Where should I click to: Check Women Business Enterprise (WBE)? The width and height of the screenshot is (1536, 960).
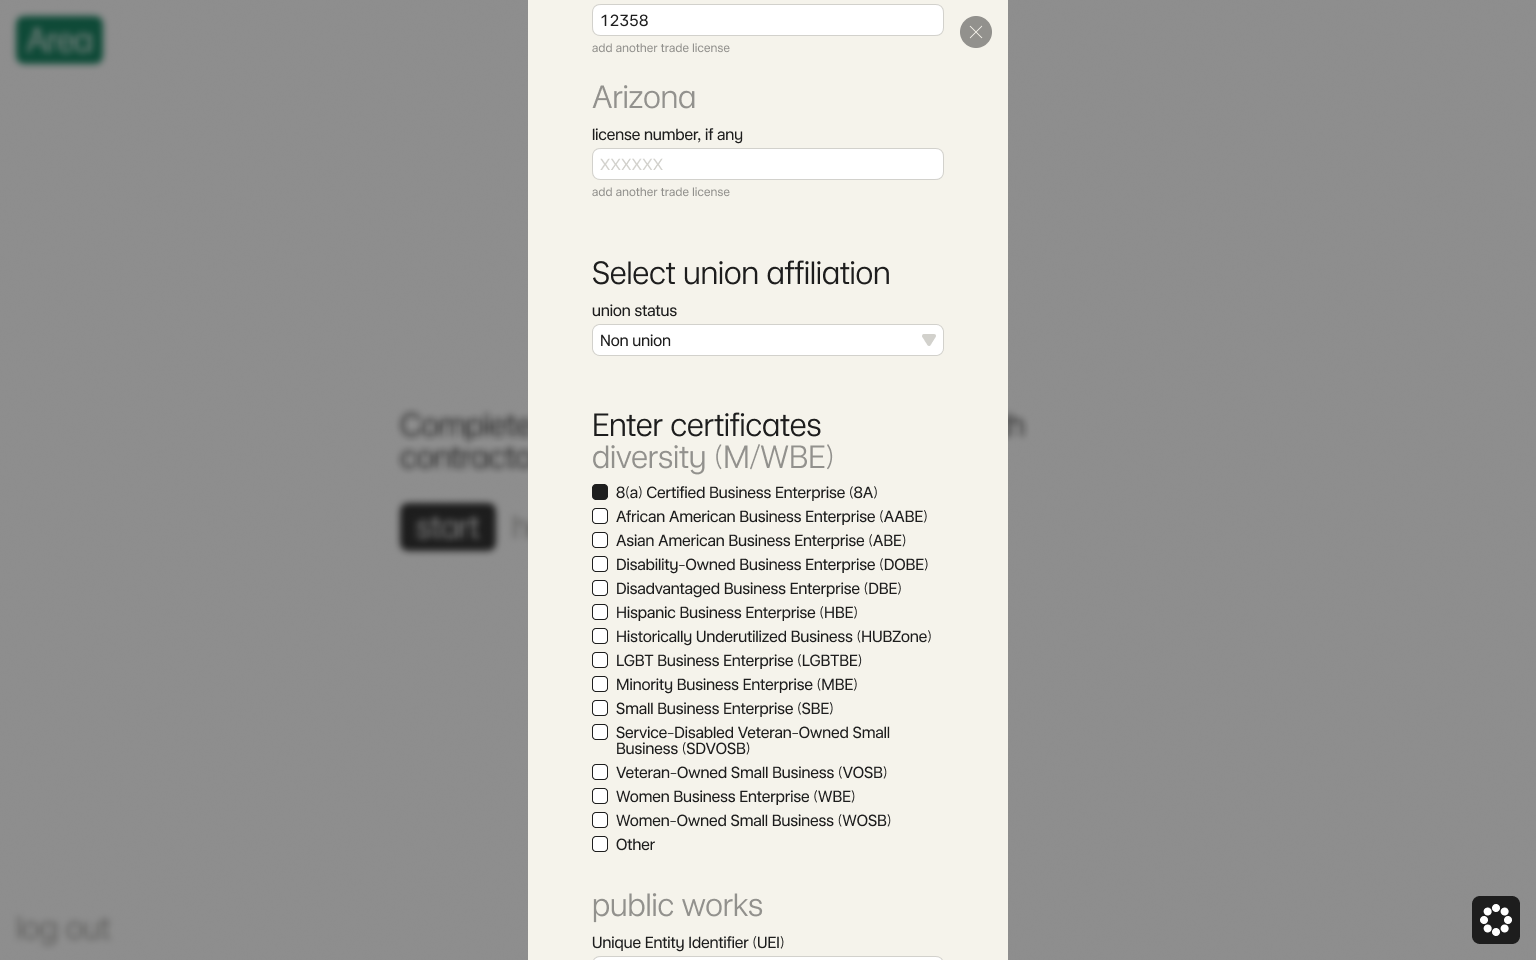(600, 796)
